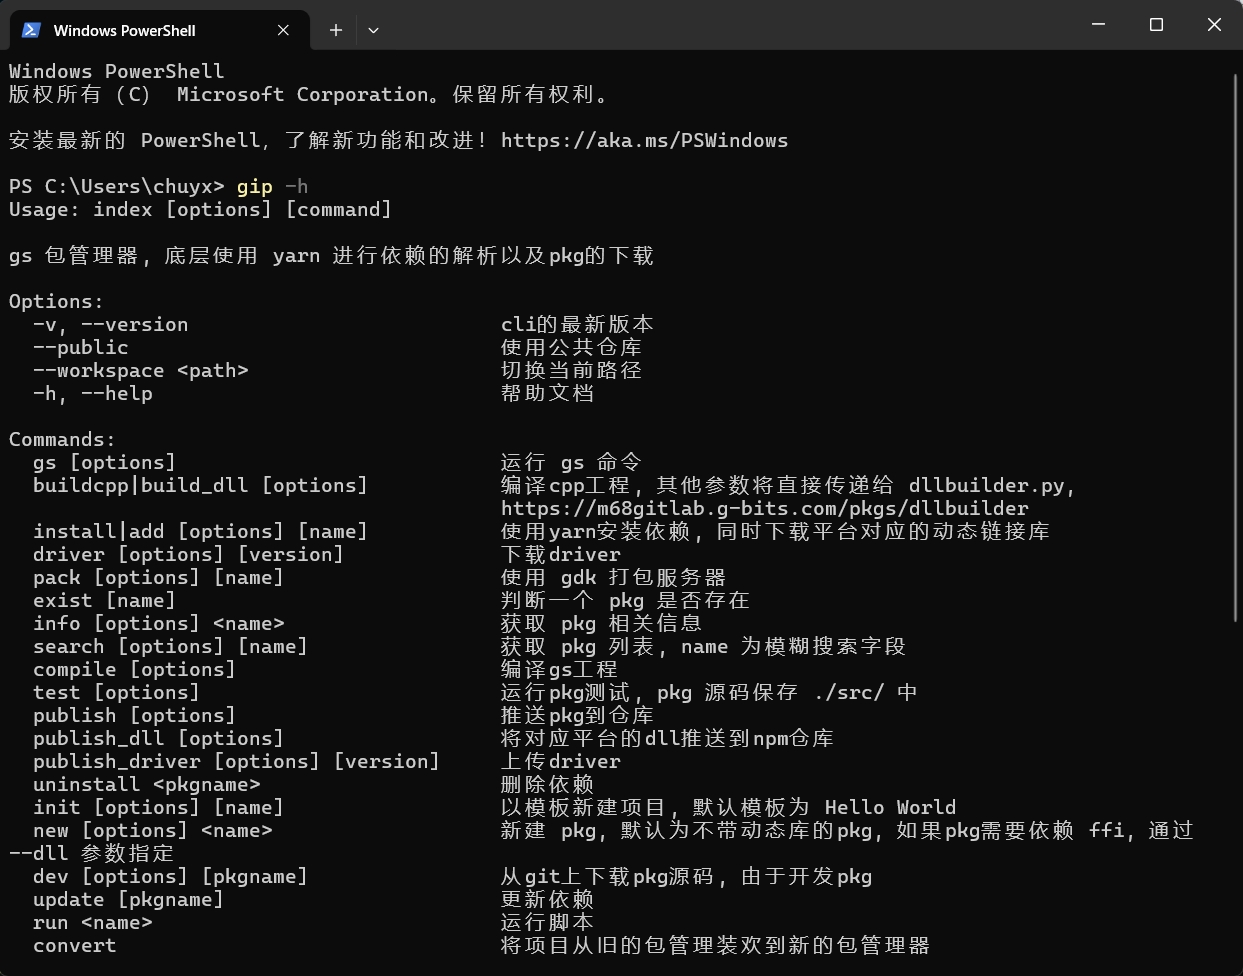Click the PowerShell icon in the tab

click(31, 30)
